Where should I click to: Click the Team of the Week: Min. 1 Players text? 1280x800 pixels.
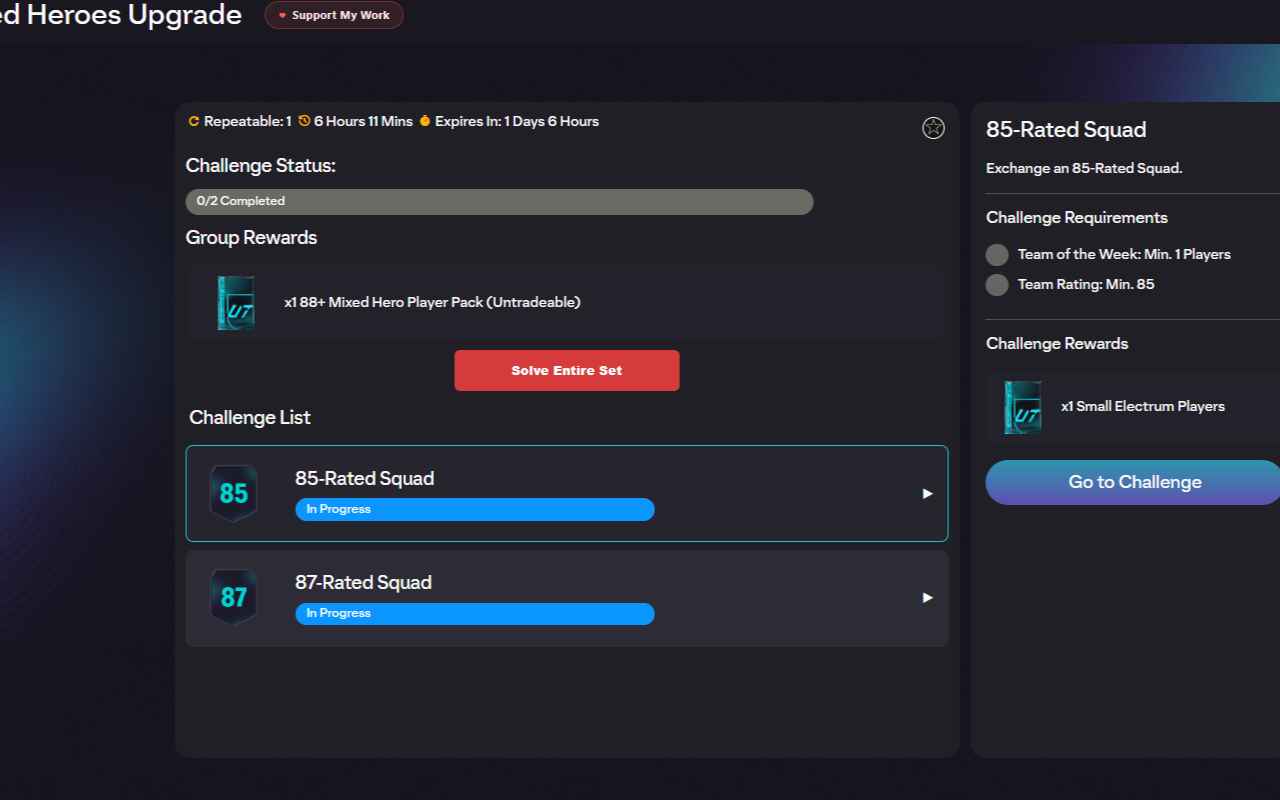tap(1124, 254)
